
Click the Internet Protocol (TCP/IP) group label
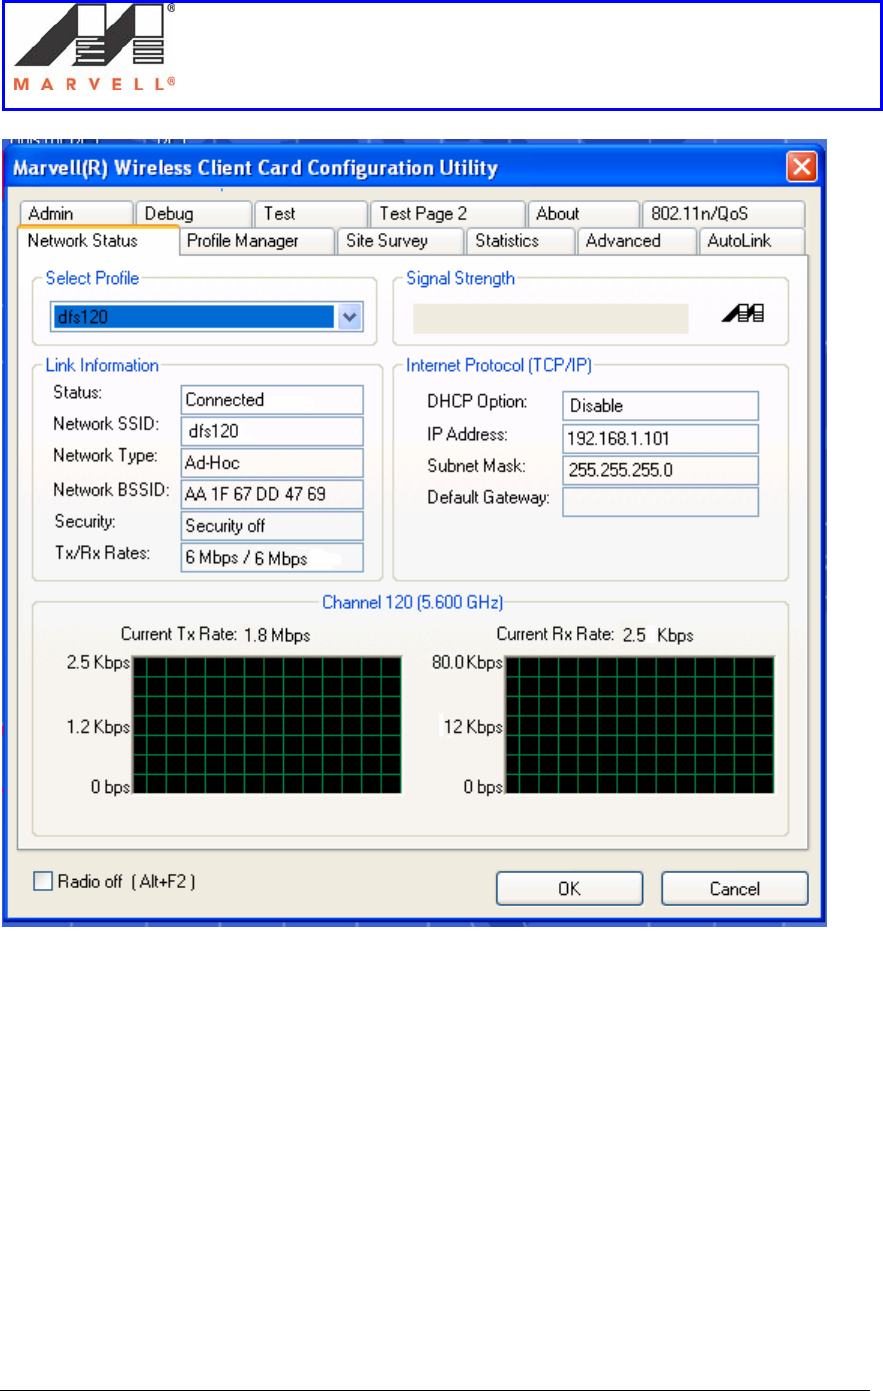pyautogui.click(x=499, y=366)
